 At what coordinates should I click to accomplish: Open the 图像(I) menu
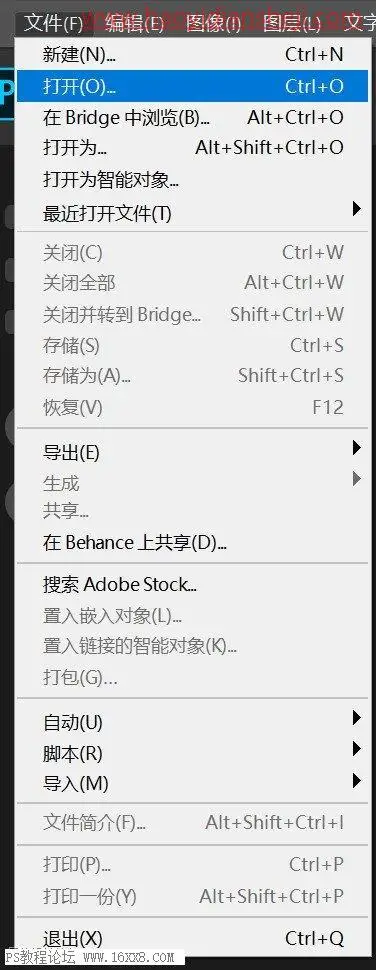[213, 24]
